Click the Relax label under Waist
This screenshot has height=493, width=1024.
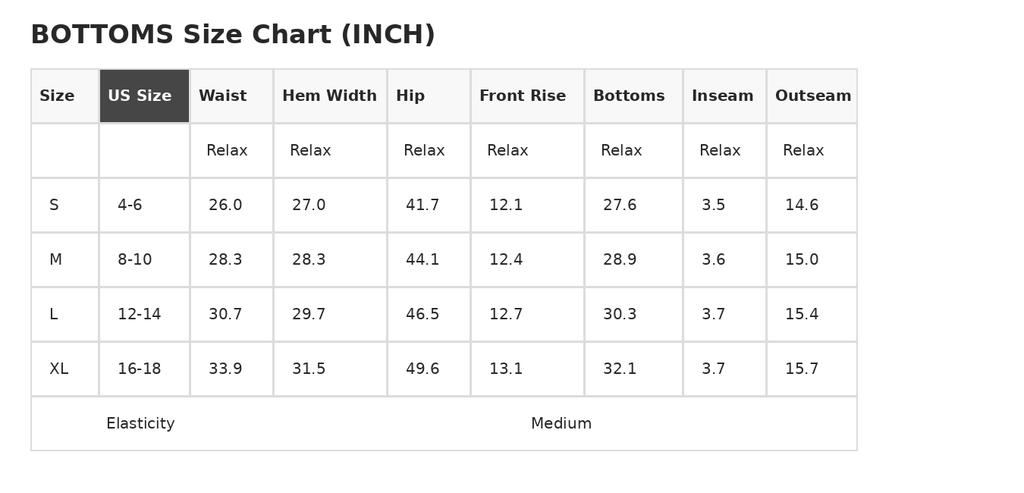coord(227,151)
